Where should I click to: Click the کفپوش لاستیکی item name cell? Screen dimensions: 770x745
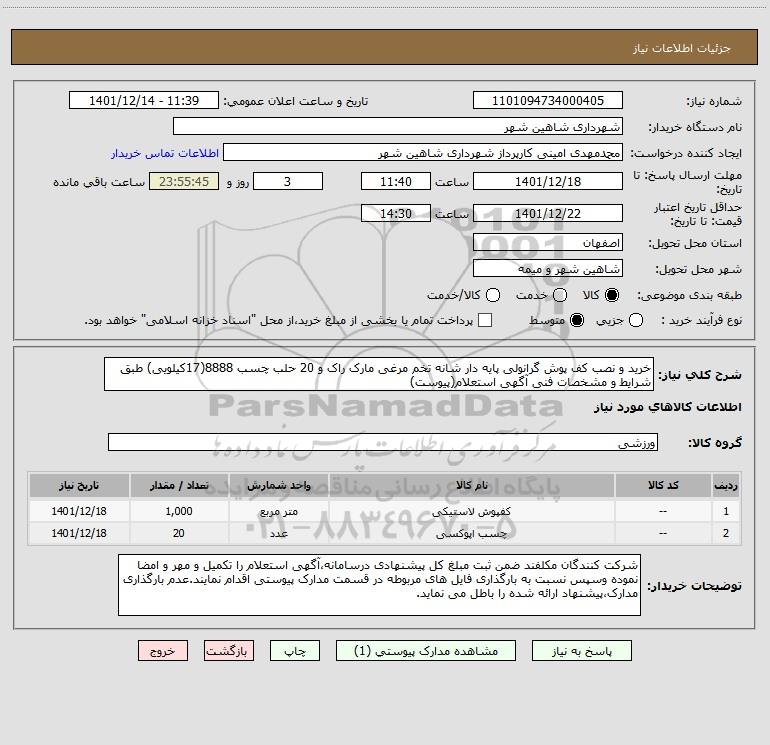click(471, 511)
